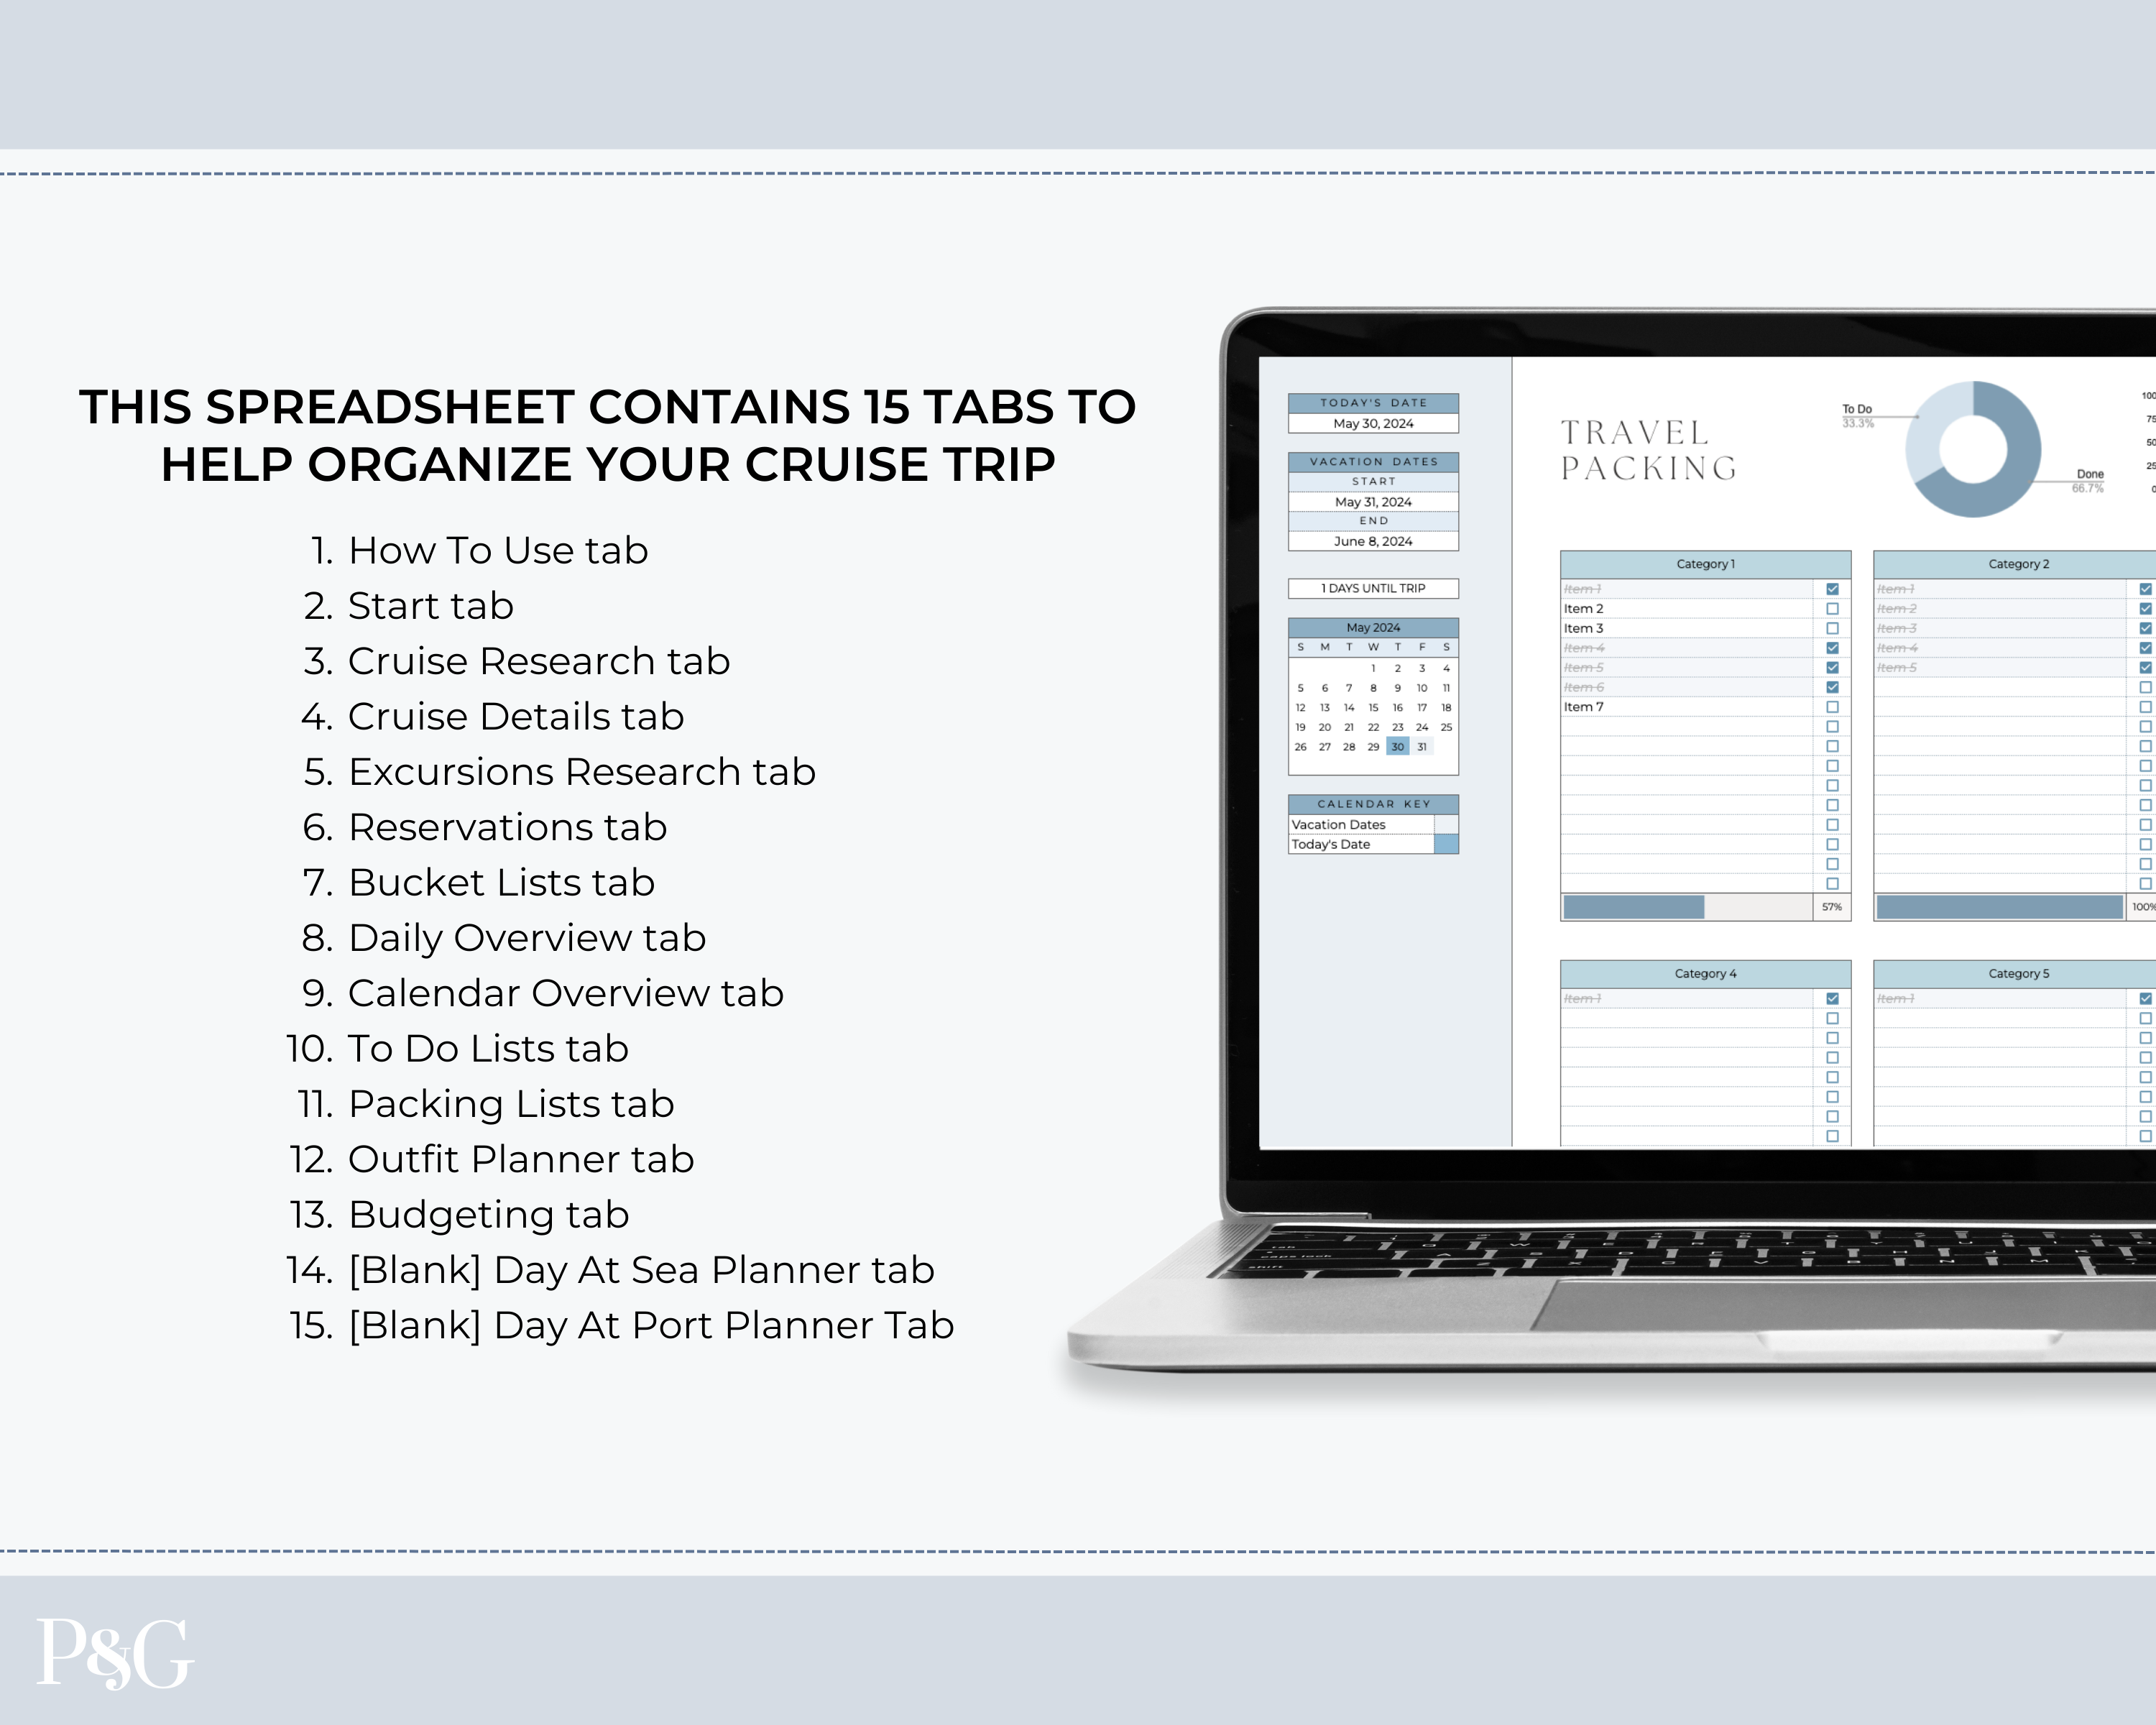This screenshot has height=1725, width=2156.
Task: Toggle checked item in Category 2 list
Action: pos(2145,588)
